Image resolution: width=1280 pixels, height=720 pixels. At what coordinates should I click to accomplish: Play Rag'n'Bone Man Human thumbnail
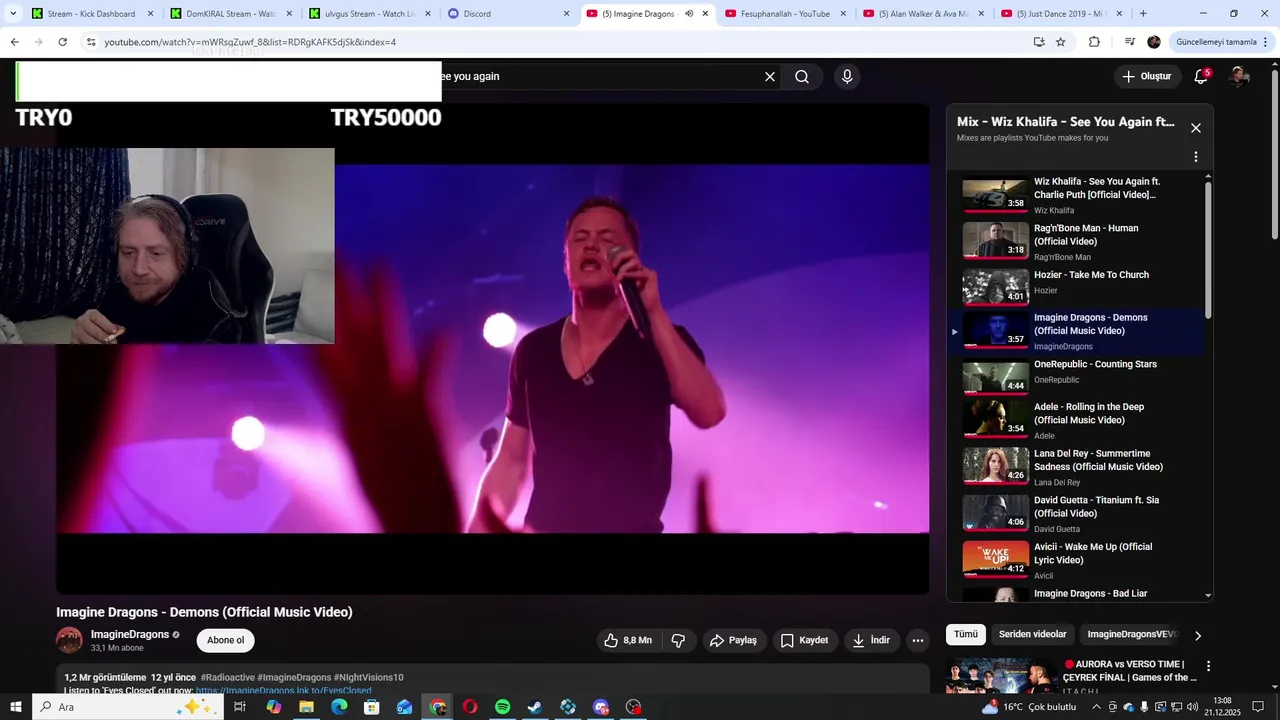click(x=995, y=241)
